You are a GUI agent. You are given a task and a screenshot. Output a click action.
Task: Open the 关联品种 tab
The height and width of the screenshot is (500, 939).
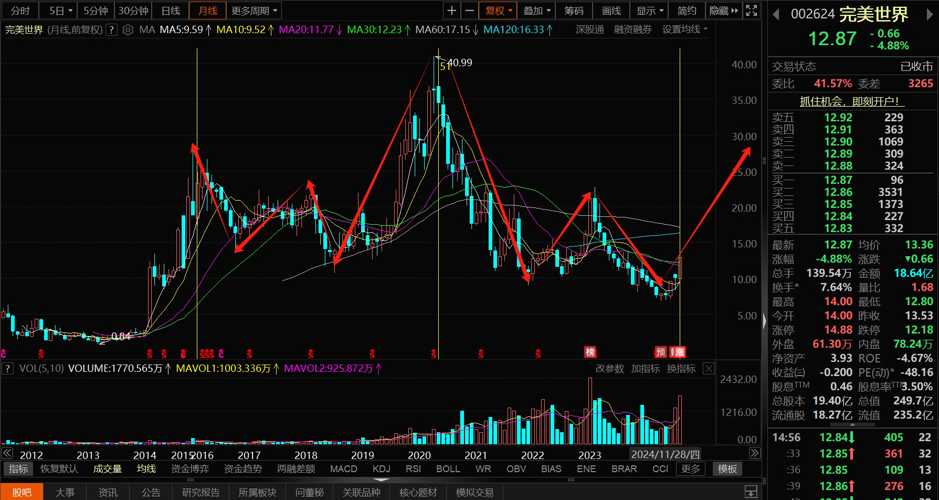pyautogui.click(x=361, y=493)
